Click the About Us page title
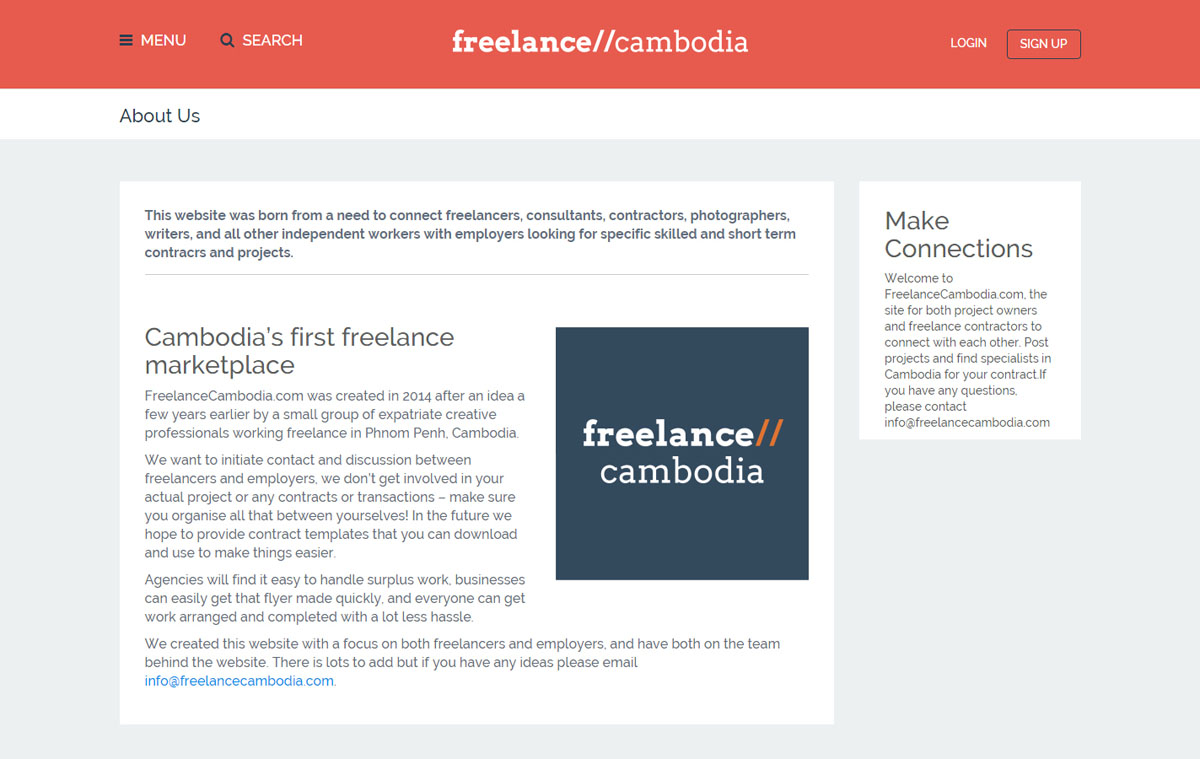The height and width of the screenshot is (759, 1200). click(160, 116)
